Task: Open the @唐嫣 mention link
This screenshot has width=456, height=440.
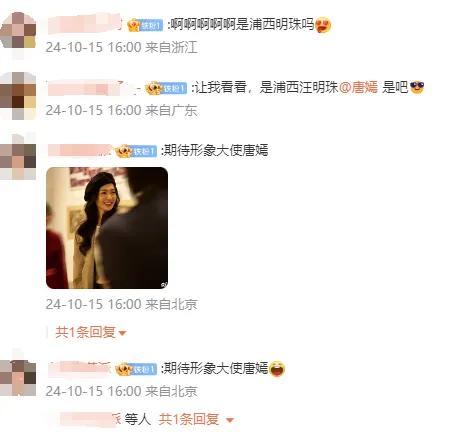Action: pyautogui.click(x=358, y=88)
